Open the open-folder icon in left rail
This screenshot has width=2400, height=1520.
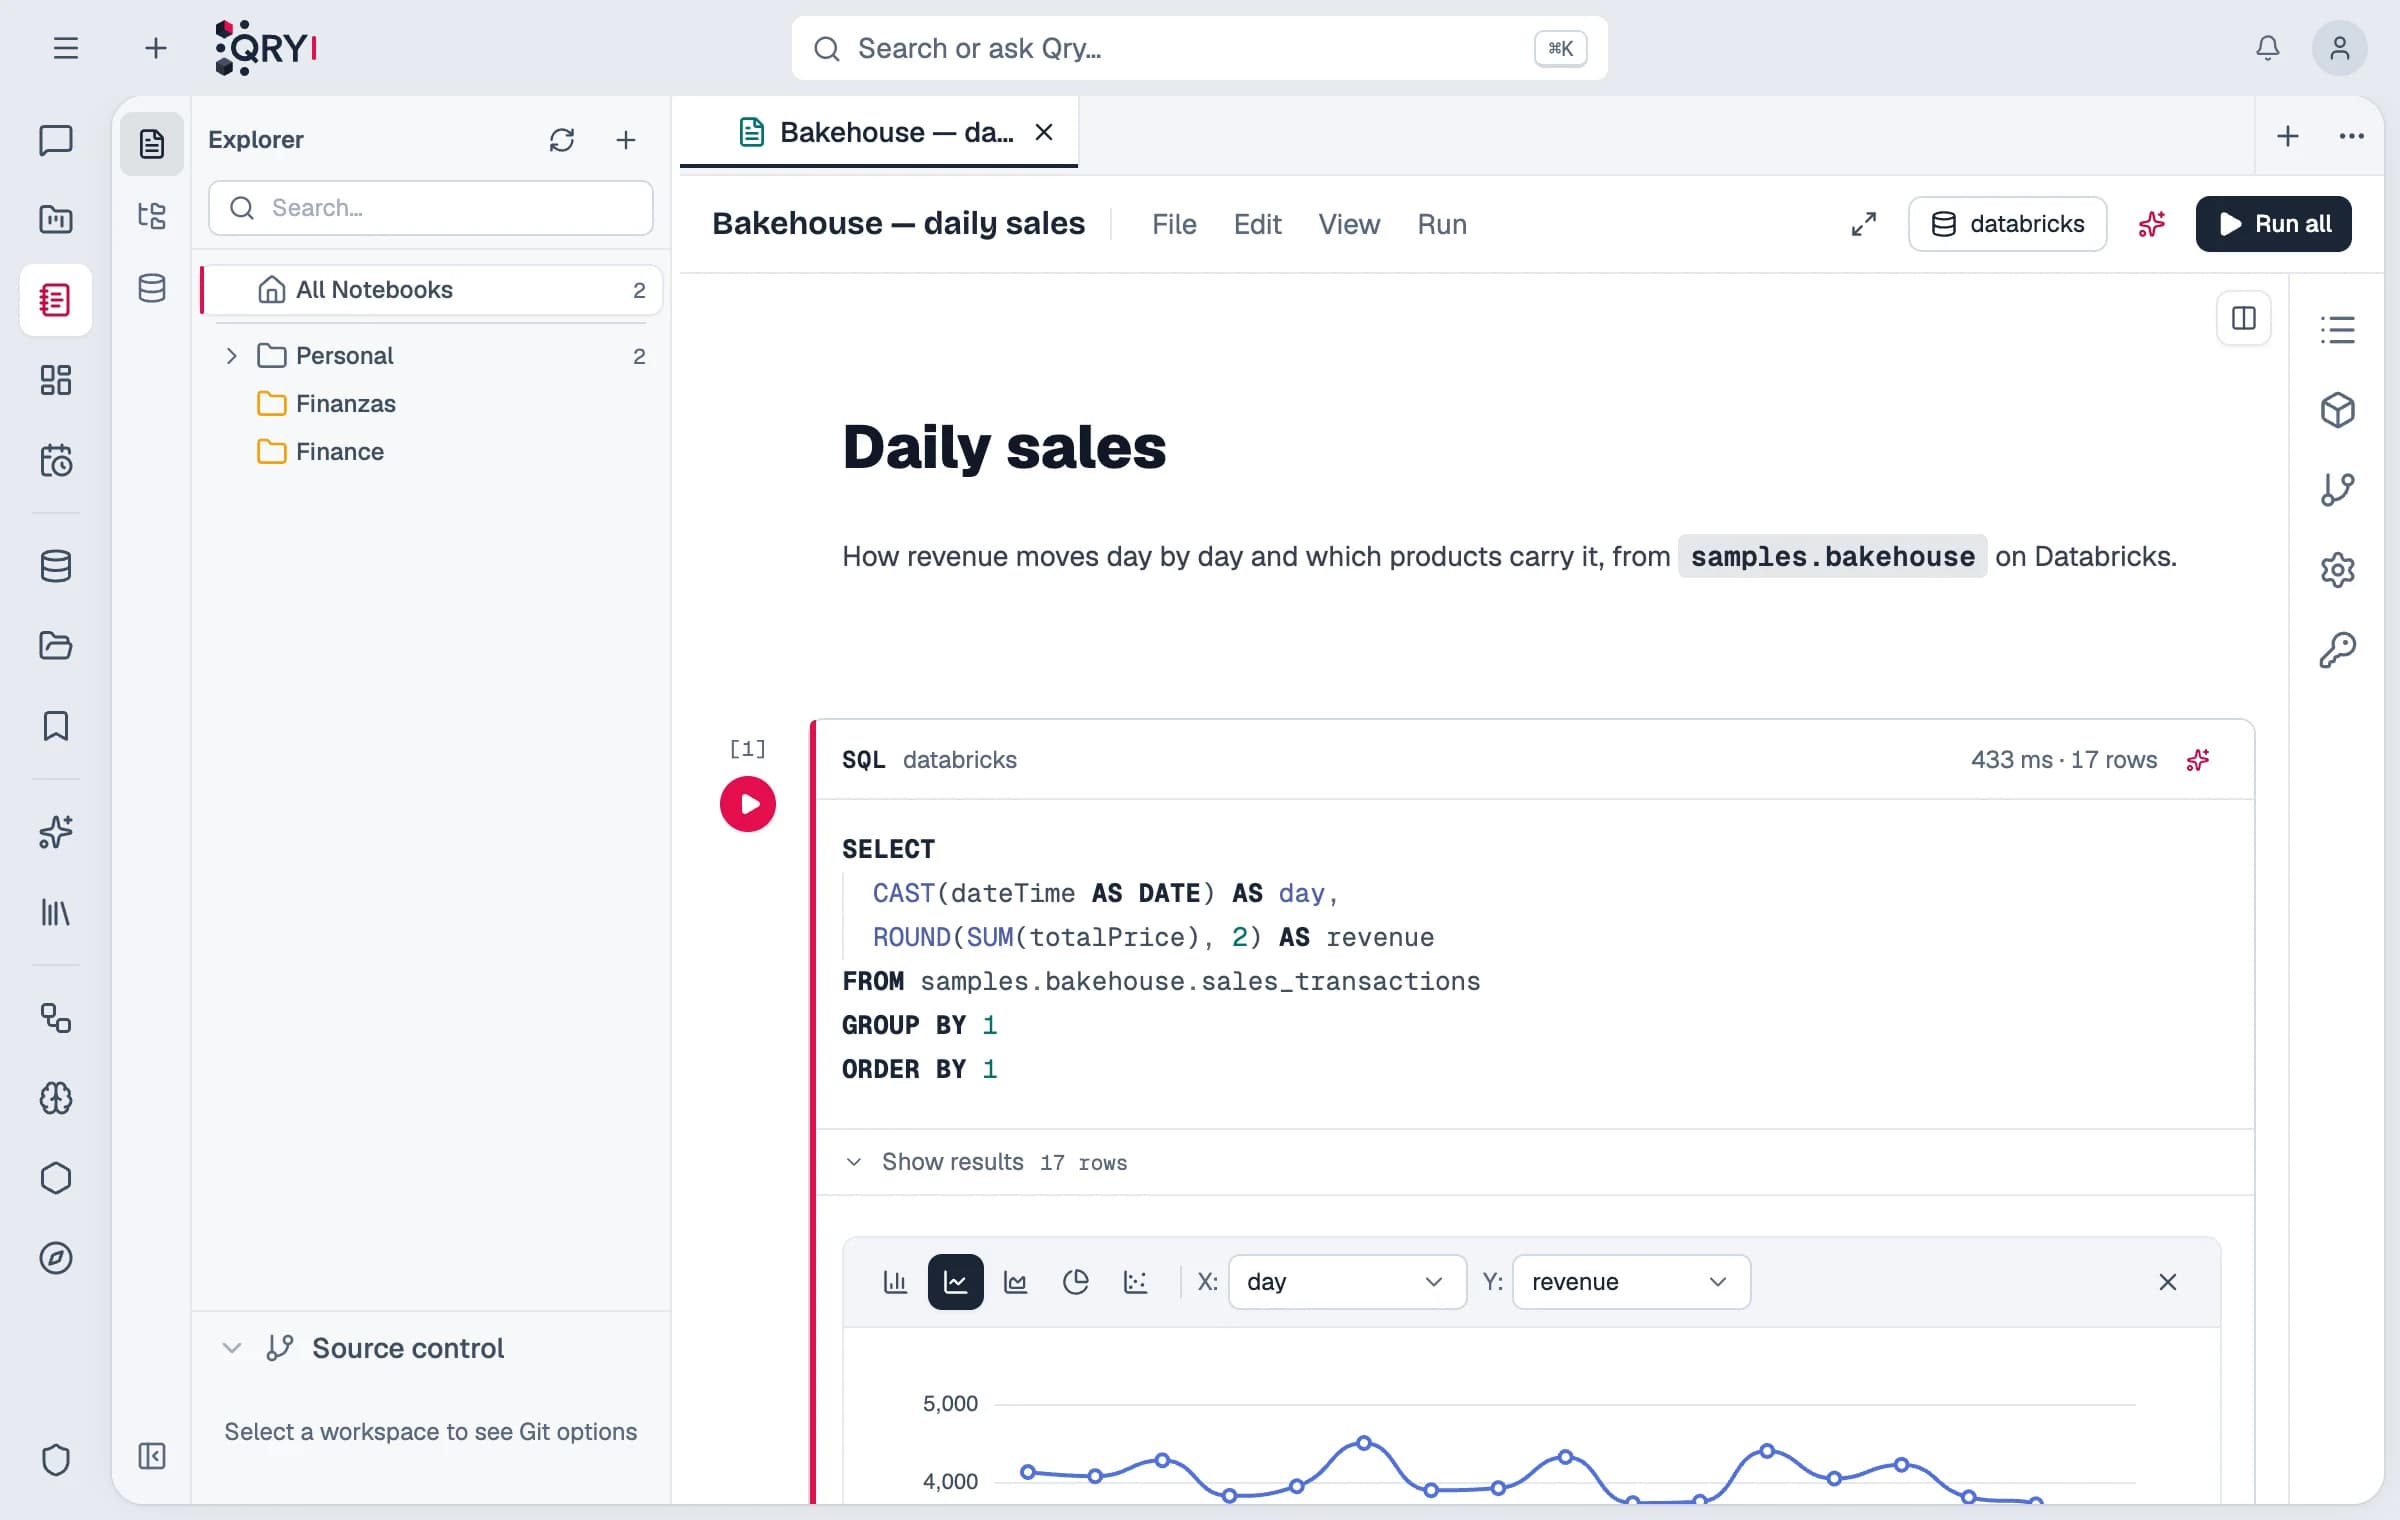point(56,646)
